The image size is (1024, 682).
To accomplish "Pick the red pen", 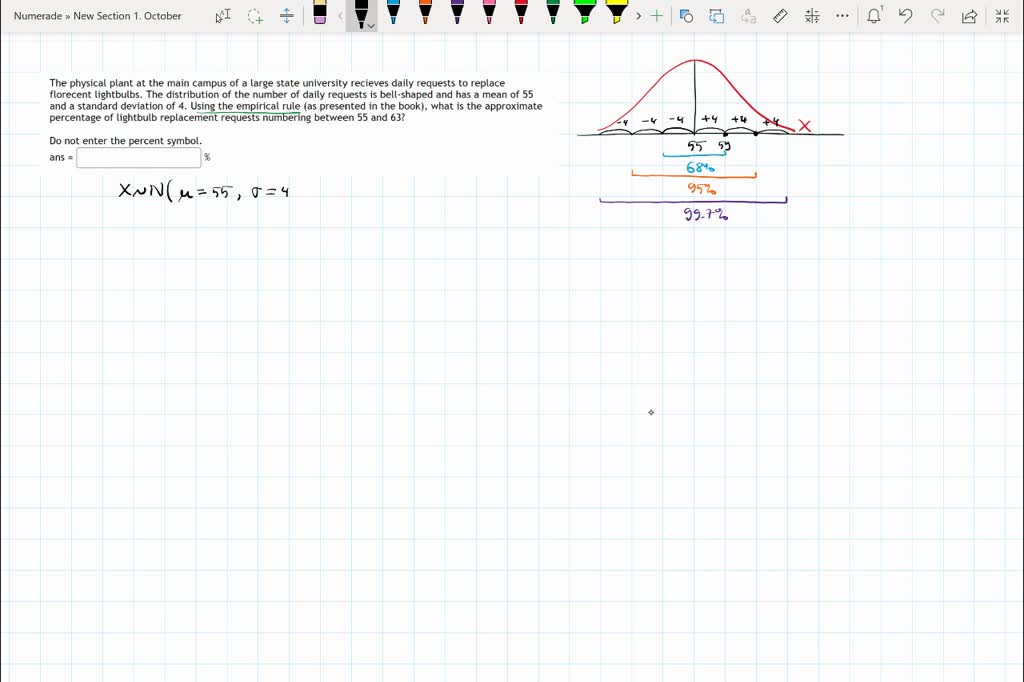I will (521, 14).
